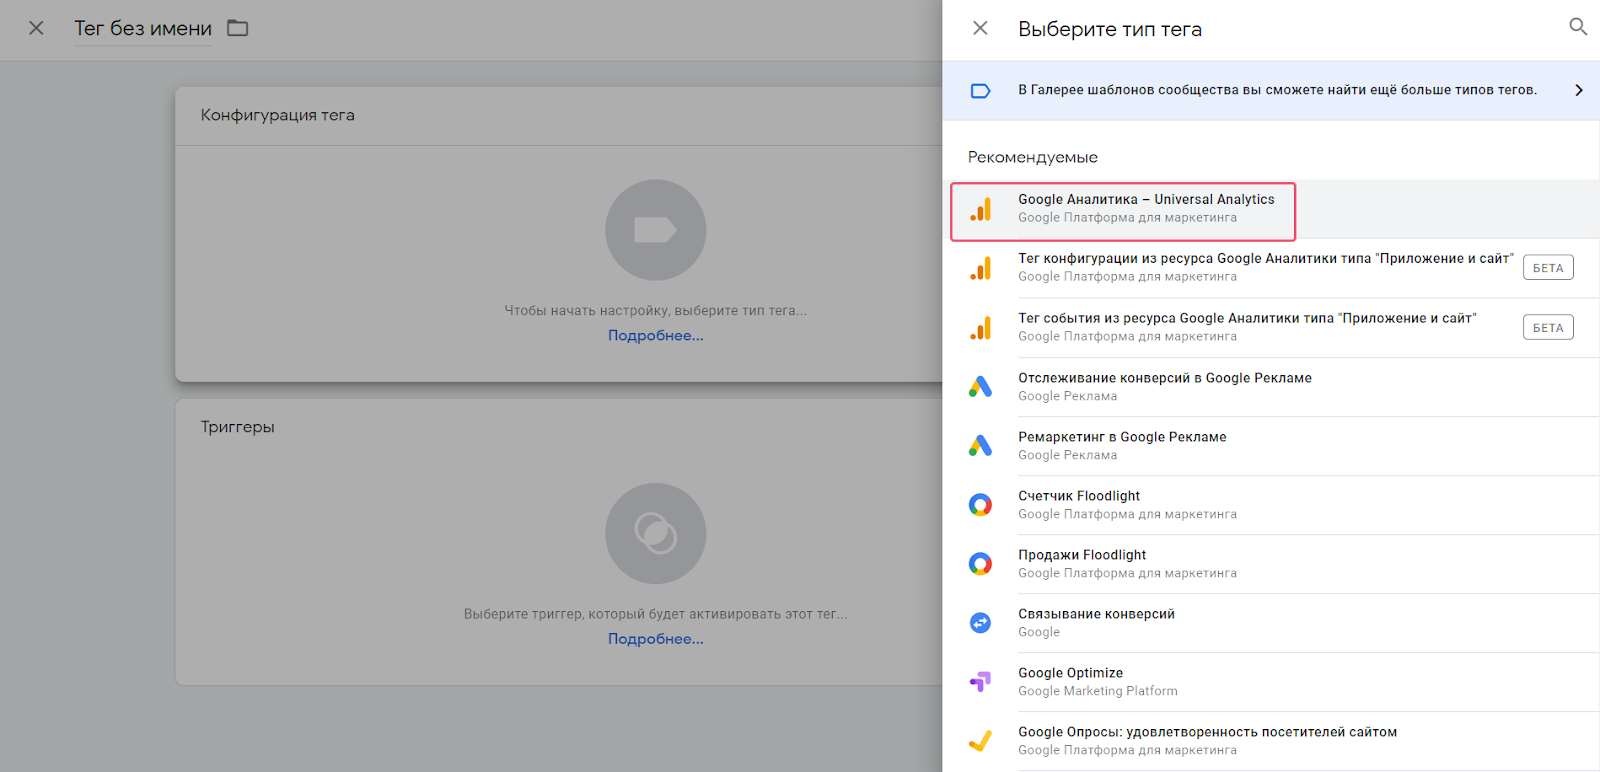Click Google Ads conversion tracking icon
Image resolution: width=1600 pixels, height=772 pixels.
coord(980,387)
